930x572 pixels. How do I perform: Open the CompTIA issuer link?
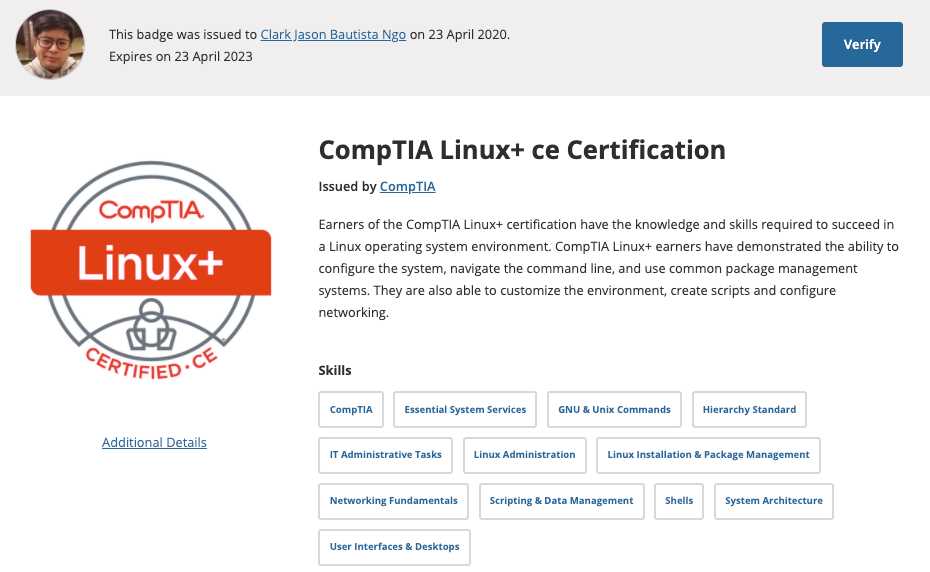pyautogui.click(x=407, y=186)
